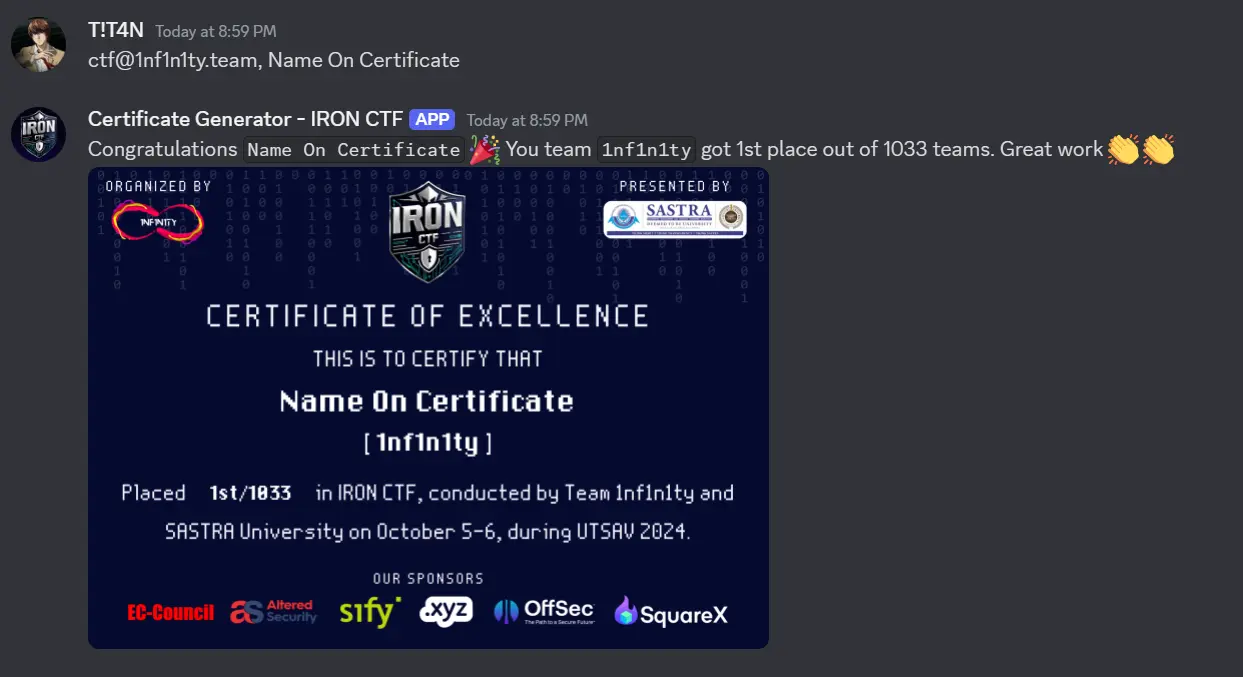The height and width of the screenshot is (677, 1243).
Task: Click the SquareX sponsor logo
Action: pyautogui.click(x=671, y=613)
